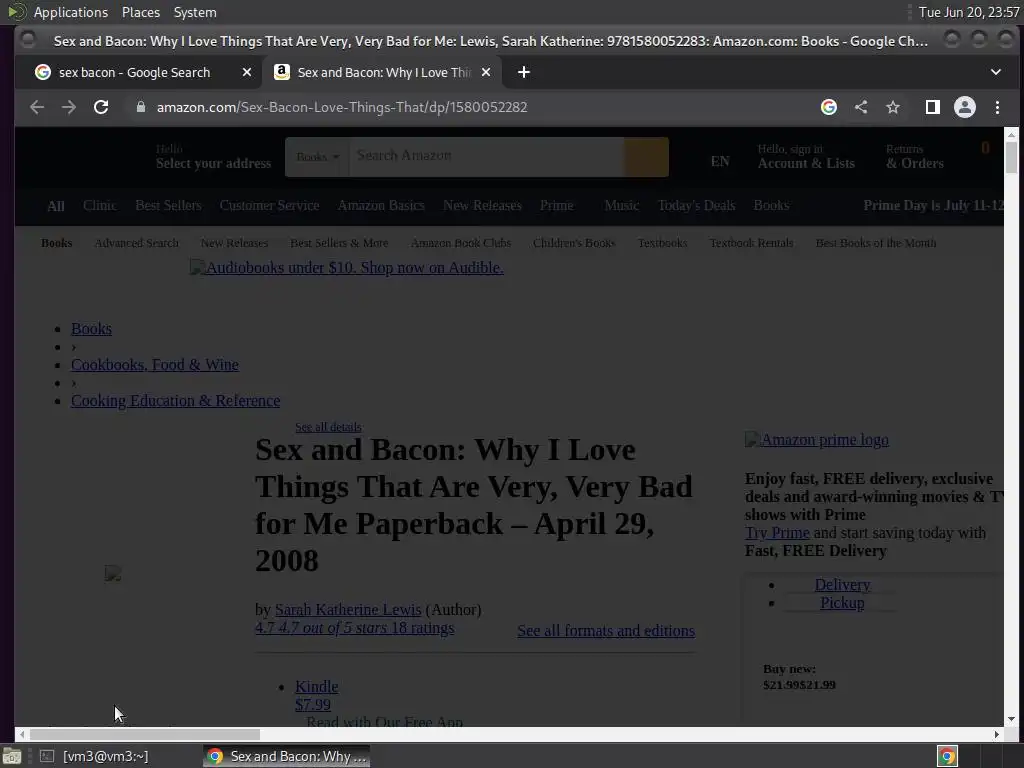Open Today's Deals nav link

(x=696, y=205)
